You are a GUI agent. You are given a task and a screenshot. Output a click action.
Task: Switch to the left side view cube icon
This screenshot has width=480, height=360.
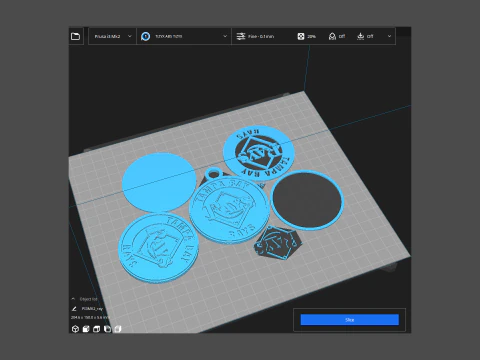tap(107, 329)
